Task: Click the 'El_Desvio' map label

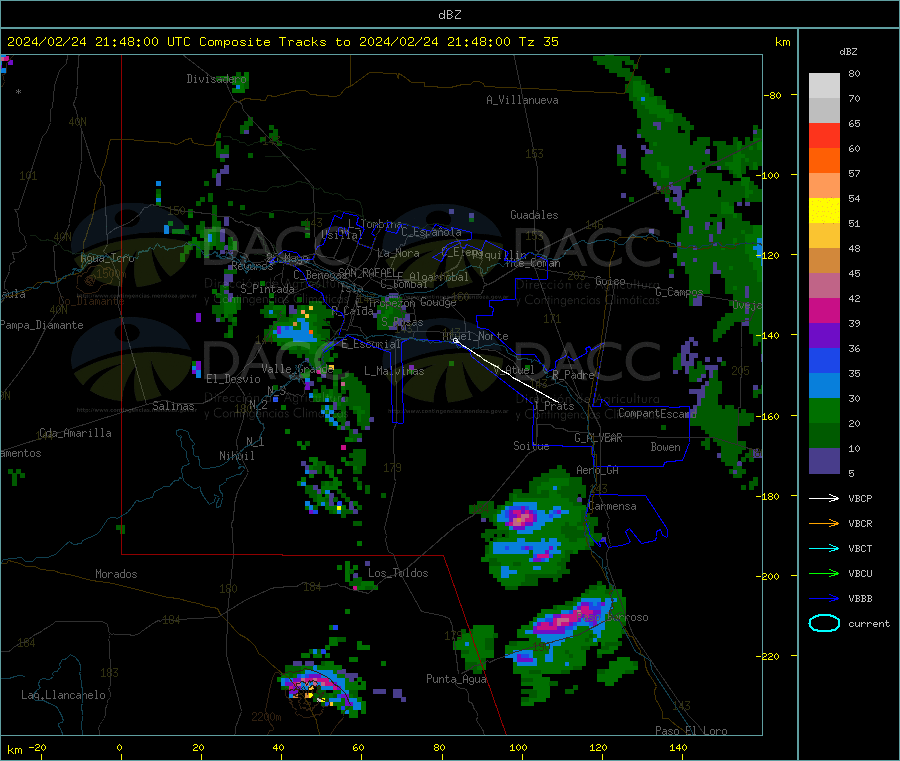Action: click(233, 379)
